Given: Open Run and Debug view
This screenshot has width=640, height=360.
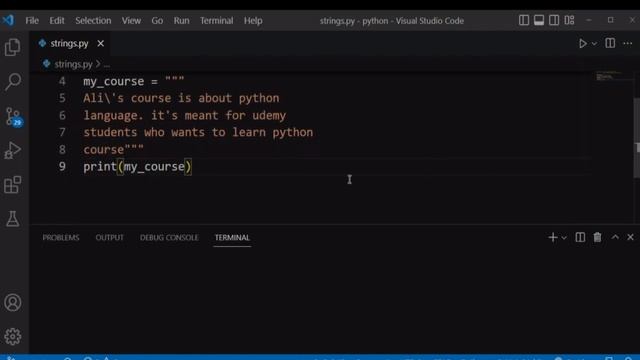Looking at the screenshot, I should [x=13, y=151].
